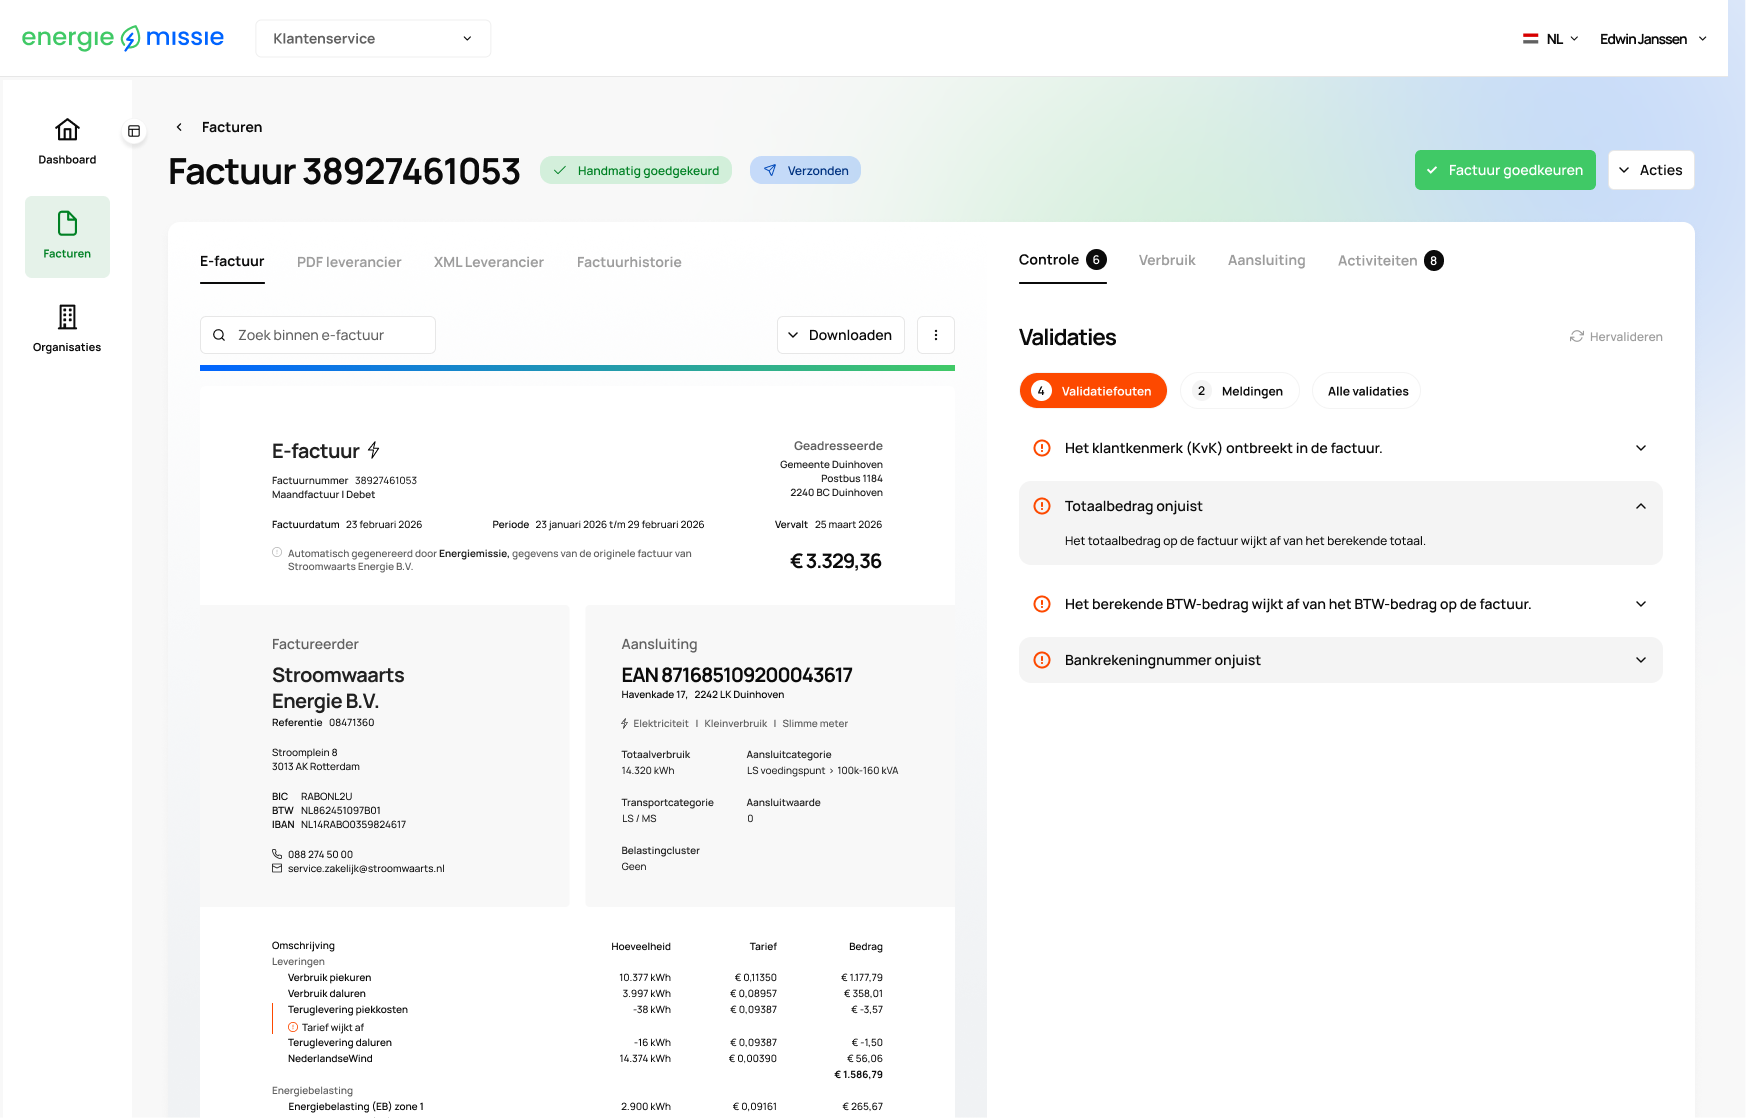Click the energiemissie logo
Viewport: 1746px width, 1118px height.
(123, 38)
